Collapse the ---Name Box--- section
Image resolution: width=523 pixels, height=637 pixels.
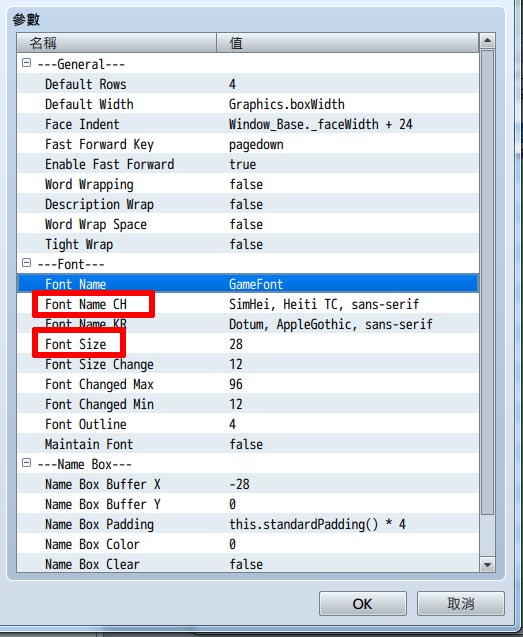pos(26,463)
